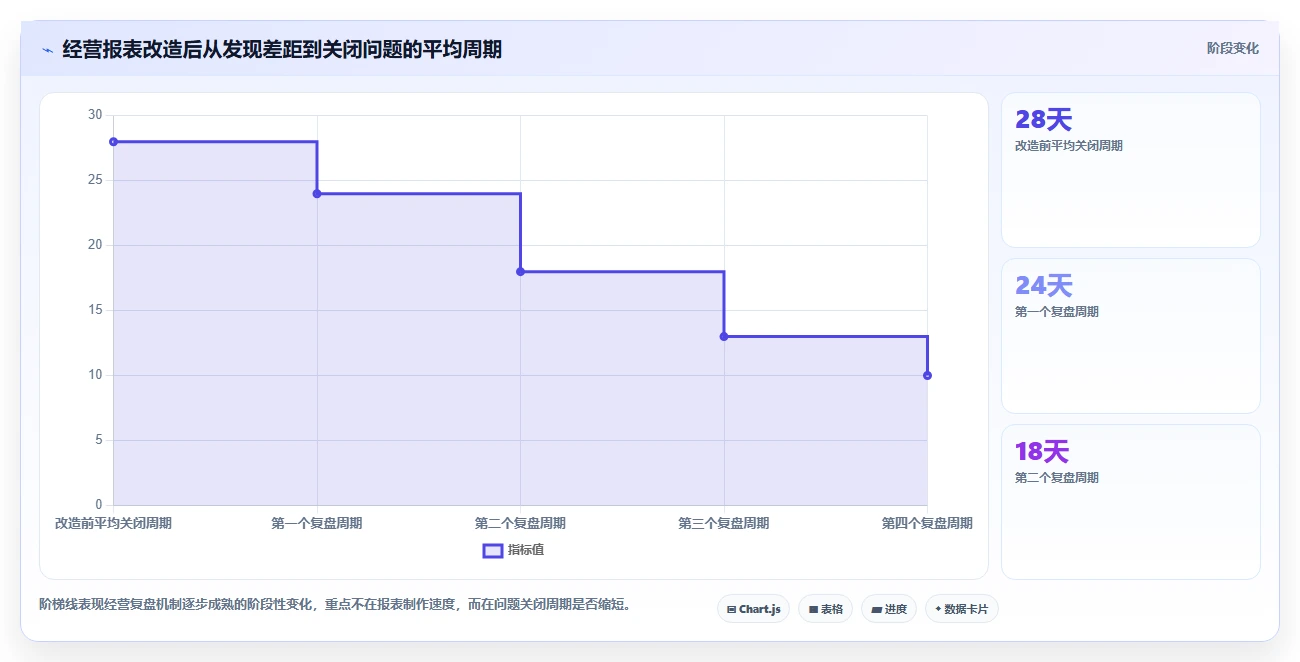Click the x-axis label 第三个复盘周期
This screenshot has height=662, width=1300.
click(x=724, y=523)
